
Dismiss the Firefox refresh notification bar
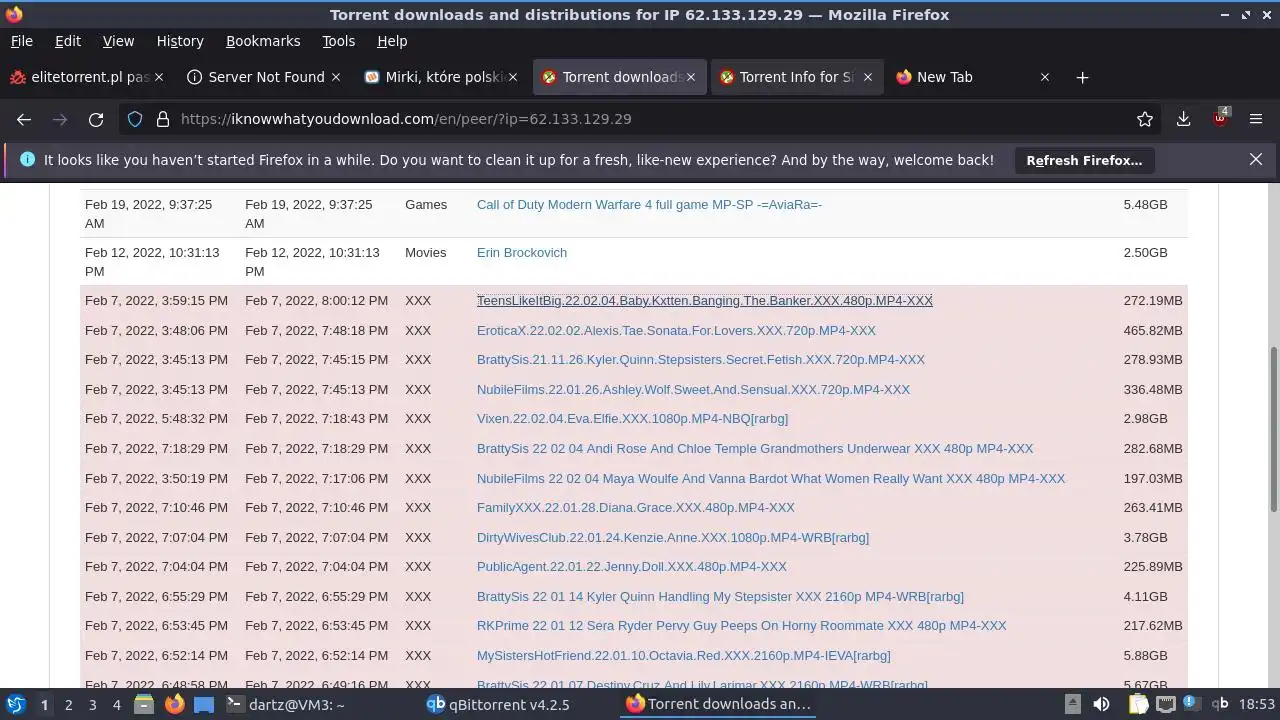coord(1256,160)
